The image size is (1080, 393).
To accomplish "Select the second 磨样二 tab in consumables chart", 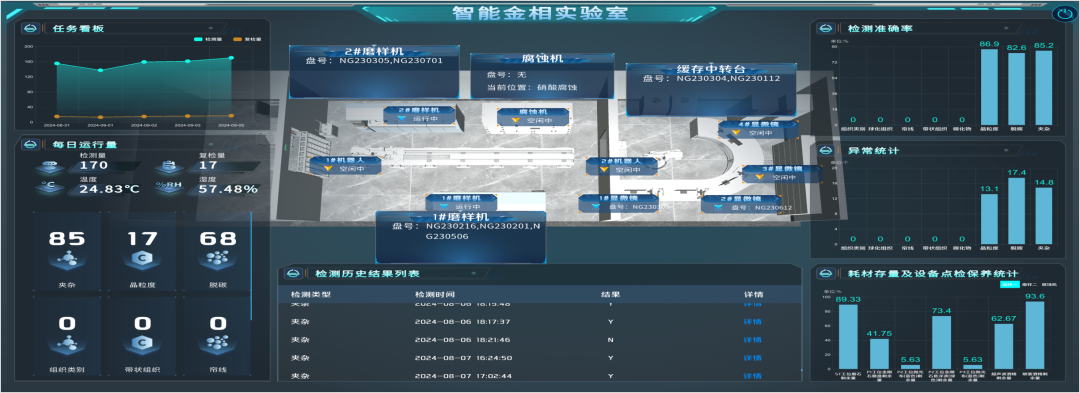I will pos(1030,284).
